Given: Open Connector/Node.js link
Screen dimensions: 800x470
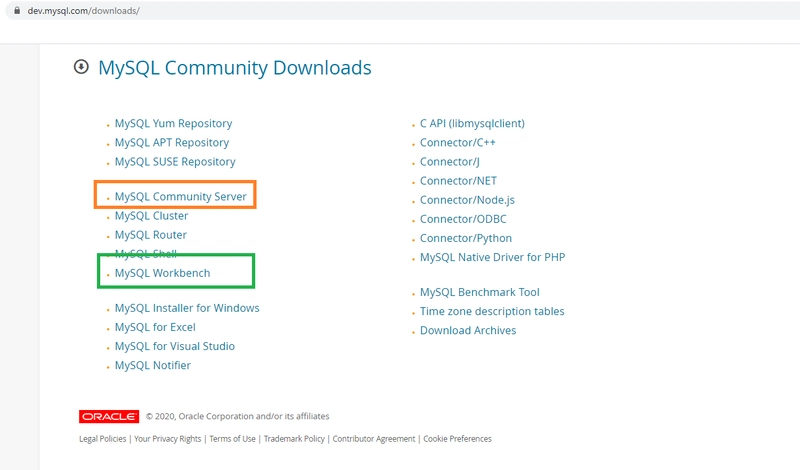Looking at the screenshot, I should [467, 200].
